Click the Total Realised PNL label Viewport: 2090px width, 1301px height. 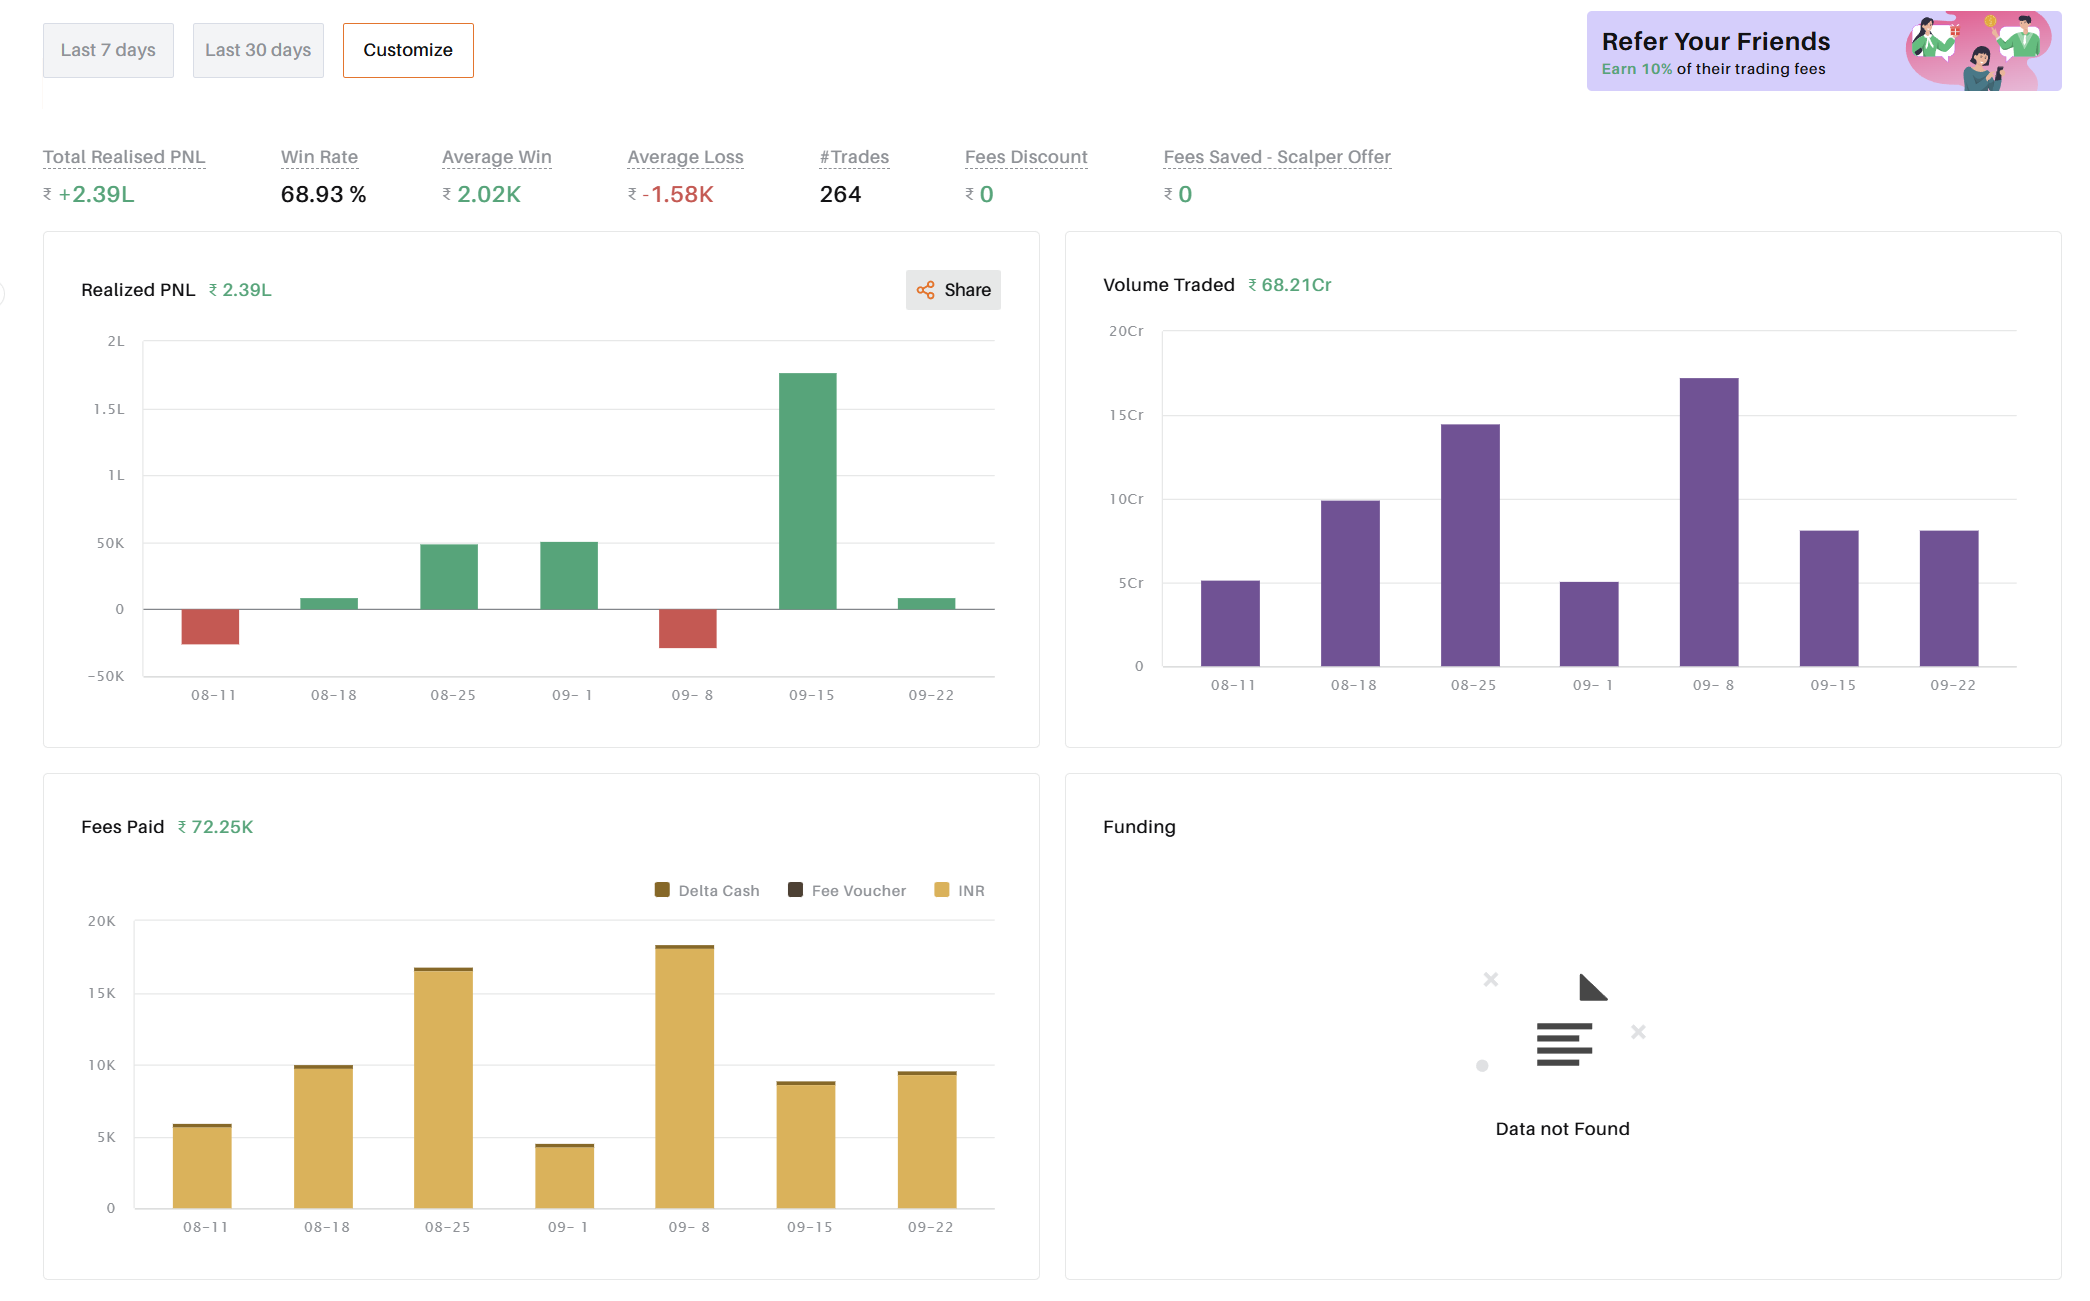click(x=124, y=157)
